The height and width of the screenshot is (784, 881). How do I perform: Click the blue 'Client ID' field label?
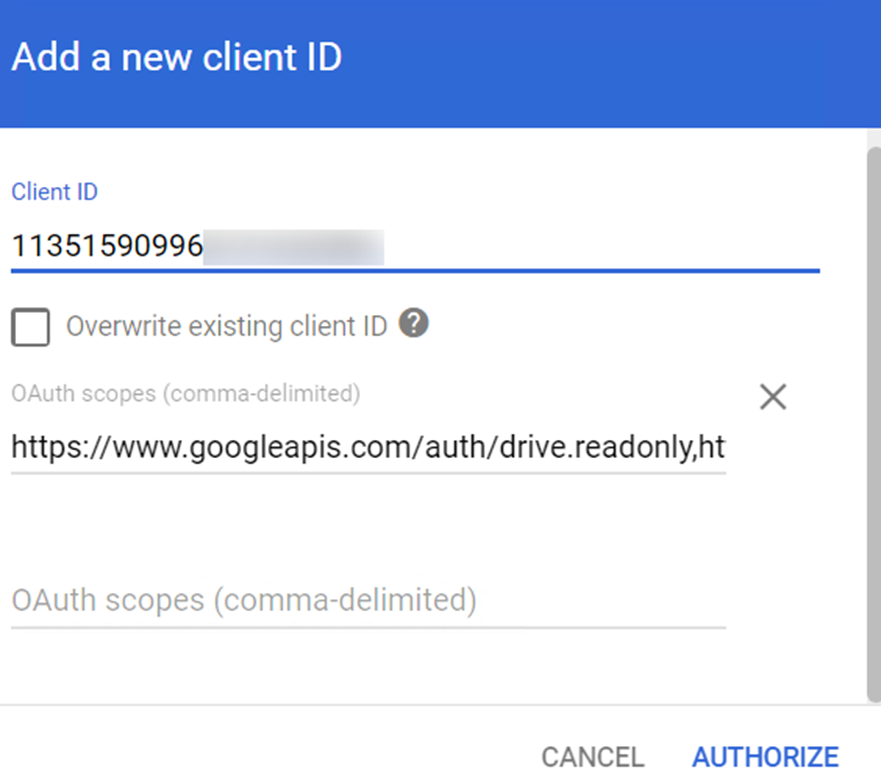coord(54,192)
